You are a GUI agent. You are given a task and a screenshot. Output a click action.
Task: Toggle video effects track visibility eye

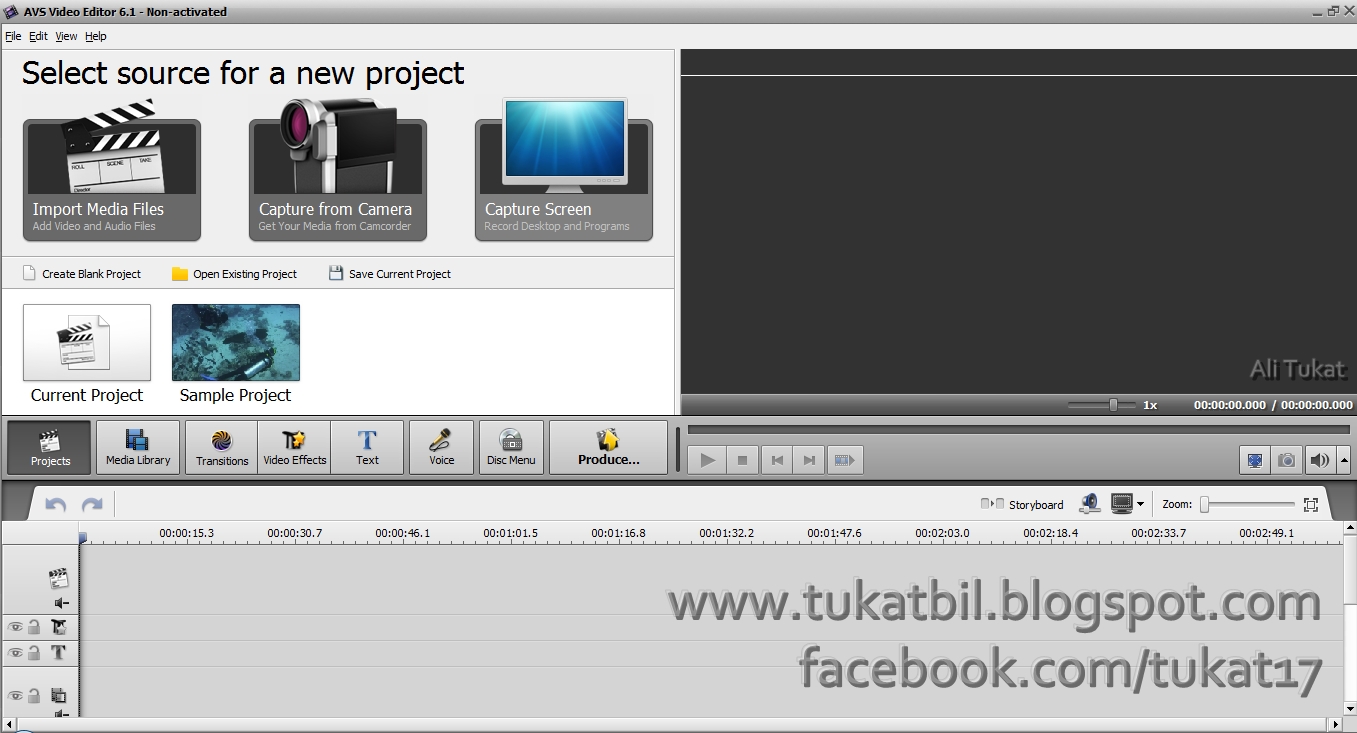click(15, 627)
